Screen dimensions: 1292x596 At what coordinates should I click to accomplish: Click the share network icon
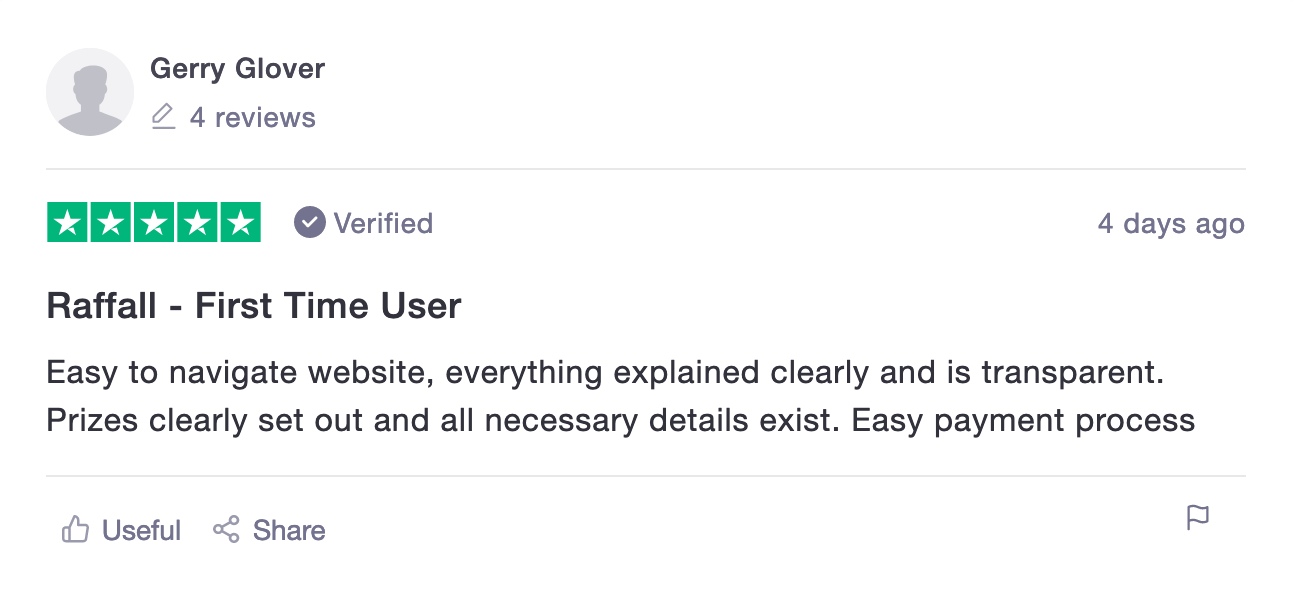[x=227, y=529]
